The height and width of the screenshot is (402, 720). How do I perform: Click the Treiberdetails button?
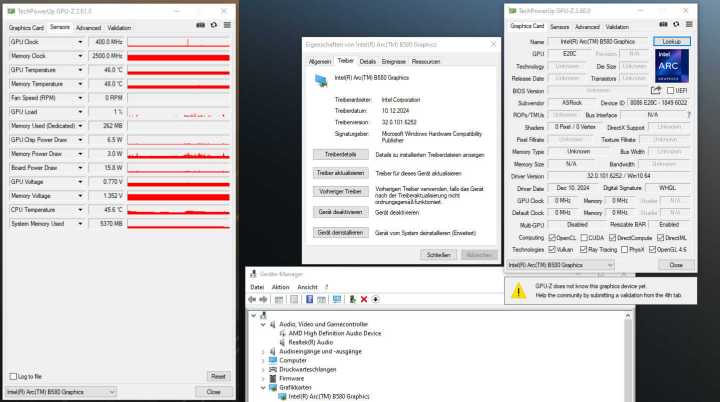tap(340, 154)
